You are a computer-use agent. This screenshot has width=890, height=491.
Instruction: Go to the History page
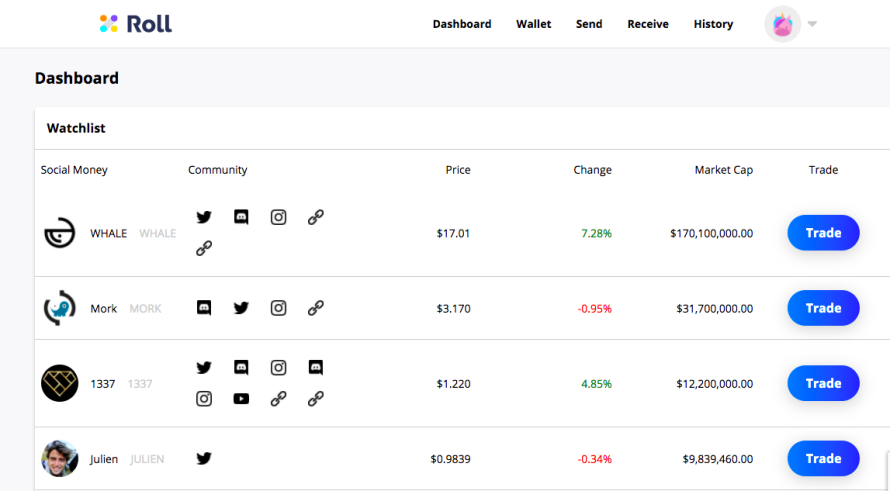point(713,24)
